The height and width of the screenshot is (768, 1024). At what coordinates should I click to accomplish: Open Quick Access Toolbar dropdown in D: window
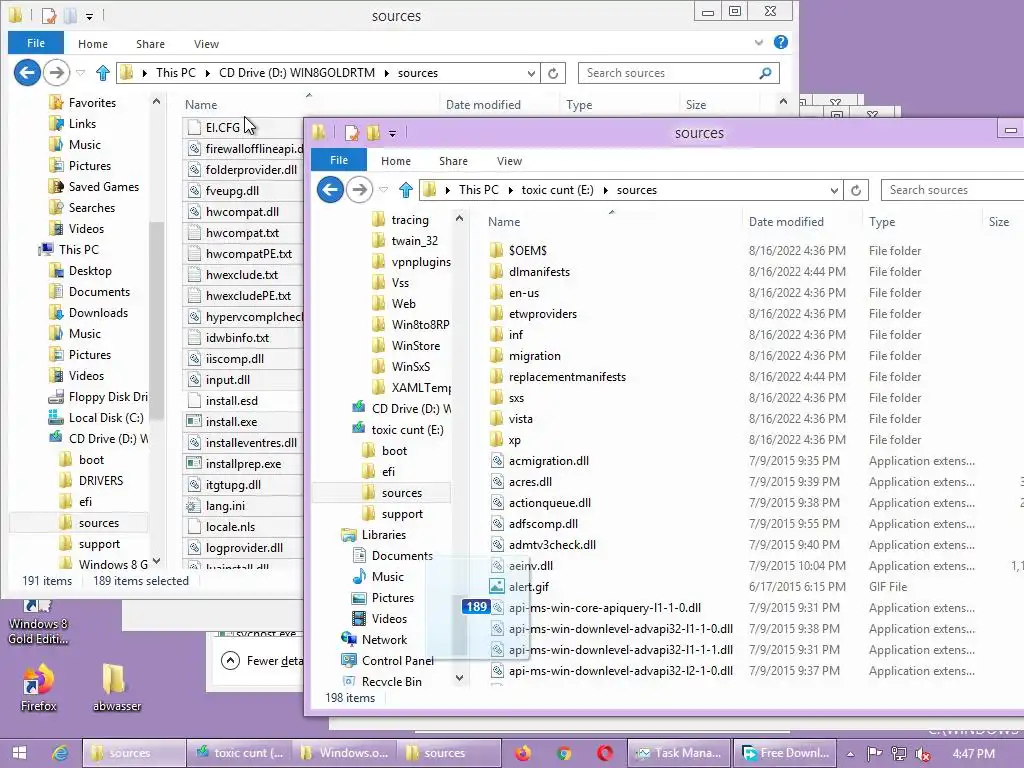pyautogui.click(x=89, y=16)
